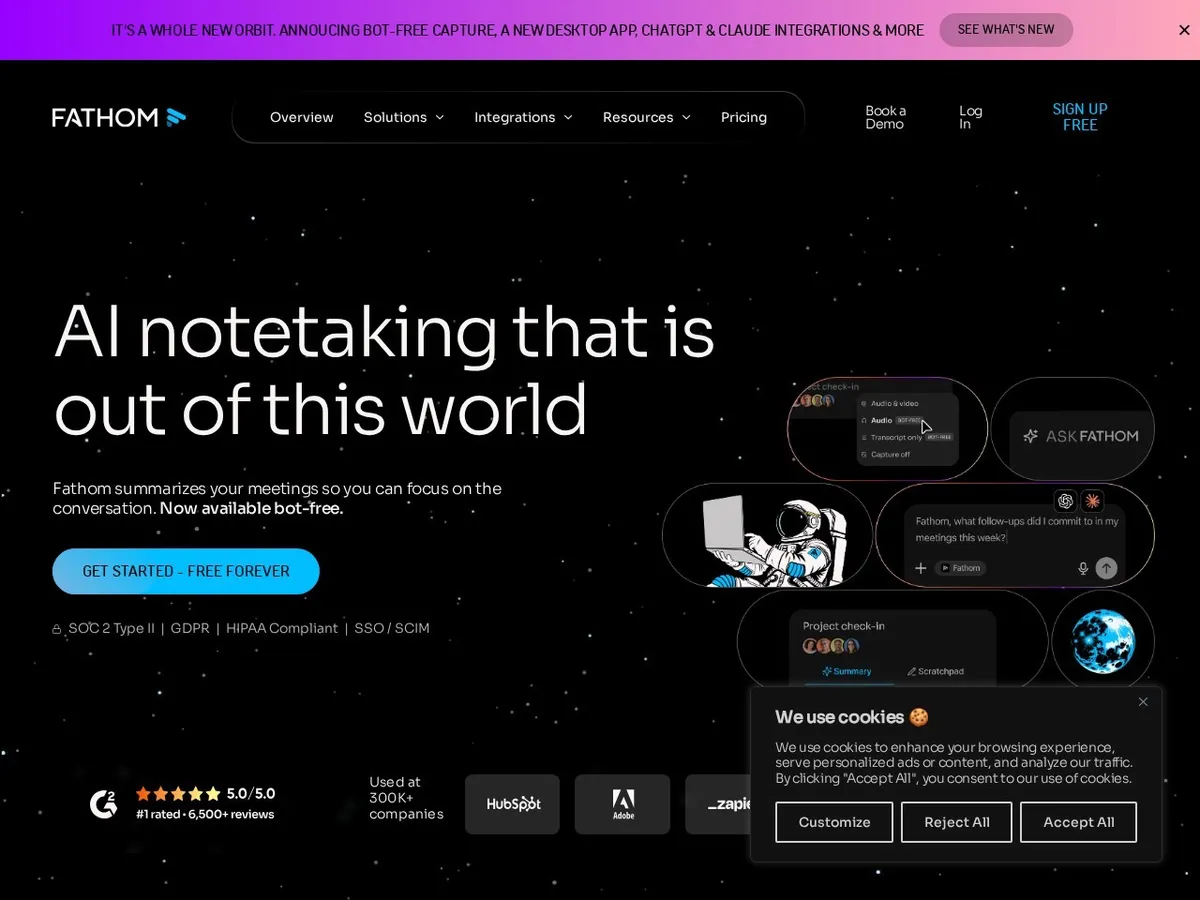Click the Book a Demo link
This screenshot has height=900, width=1200.
tap(886, 117)
